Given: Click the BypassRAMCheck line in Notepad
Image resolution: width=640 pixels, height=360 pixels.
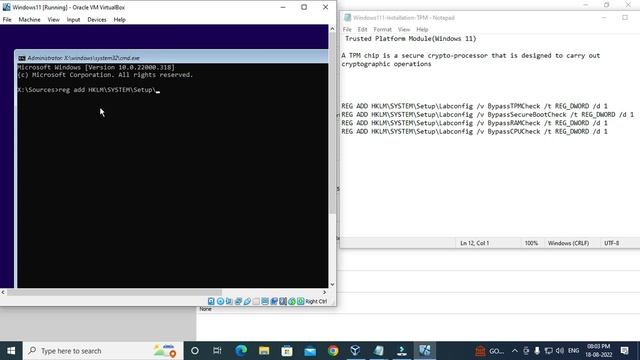Looking at the screenshot, I should 474,123.
